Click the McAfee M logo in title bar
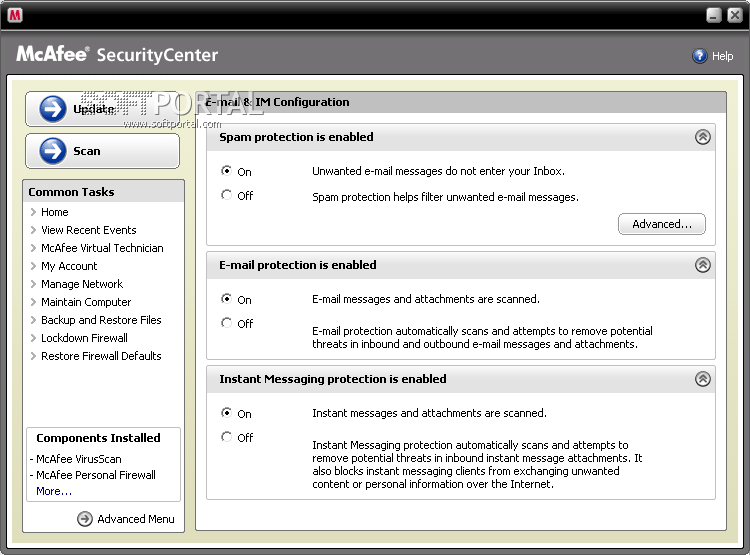Image resolution: width=750 pixels, height=555 pixels. click(15, 15)
